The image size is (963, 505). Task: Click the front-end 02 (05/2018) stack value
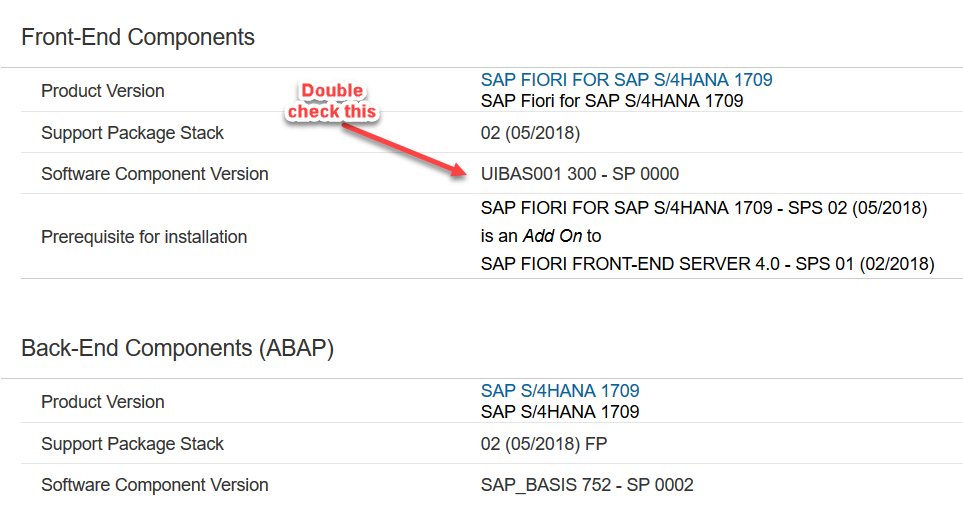(x=531, y=133)
